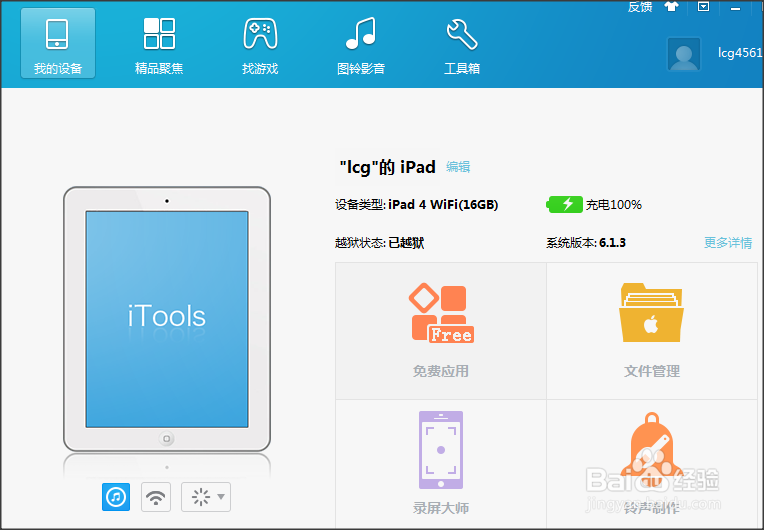Open the 文件管理 file manager tile
The image size is (764, 530).
[x=652, y=331]
